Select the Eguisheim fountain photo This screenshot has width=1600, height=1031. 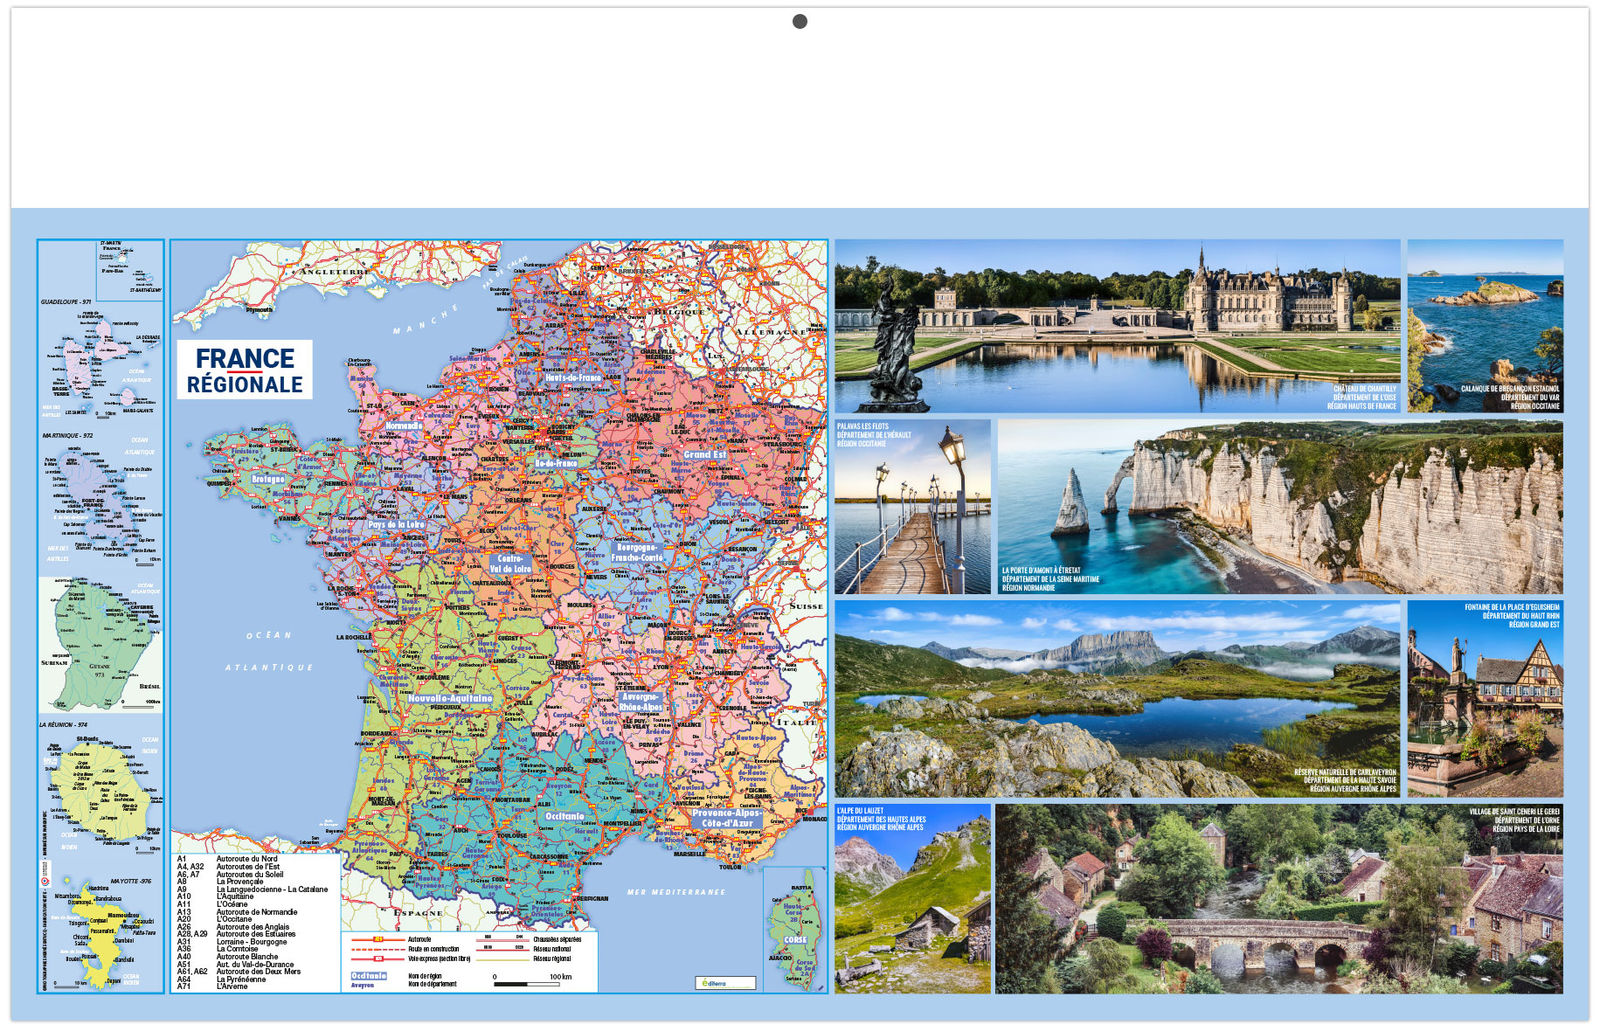pos(1484,698)
